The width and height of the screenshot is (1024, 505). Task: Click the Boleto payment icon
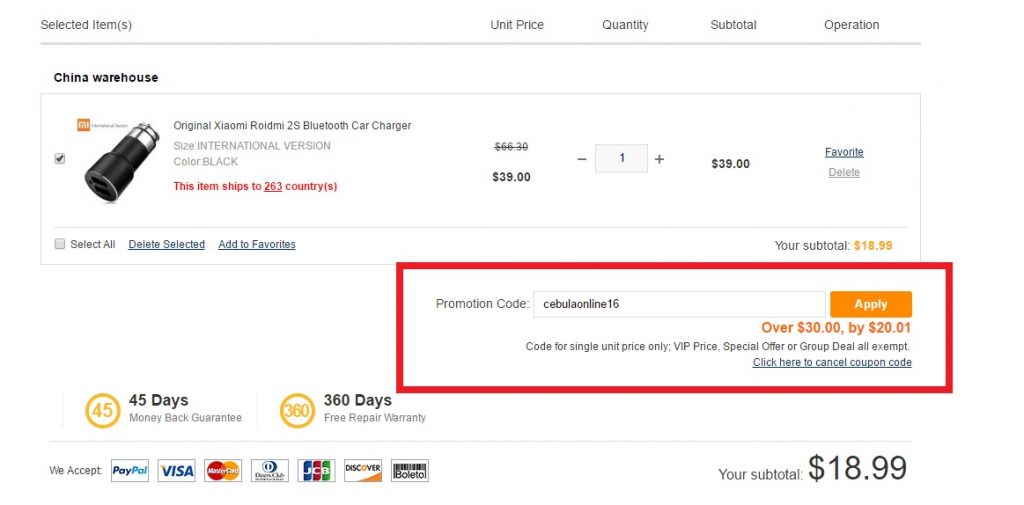pos(410,470)
